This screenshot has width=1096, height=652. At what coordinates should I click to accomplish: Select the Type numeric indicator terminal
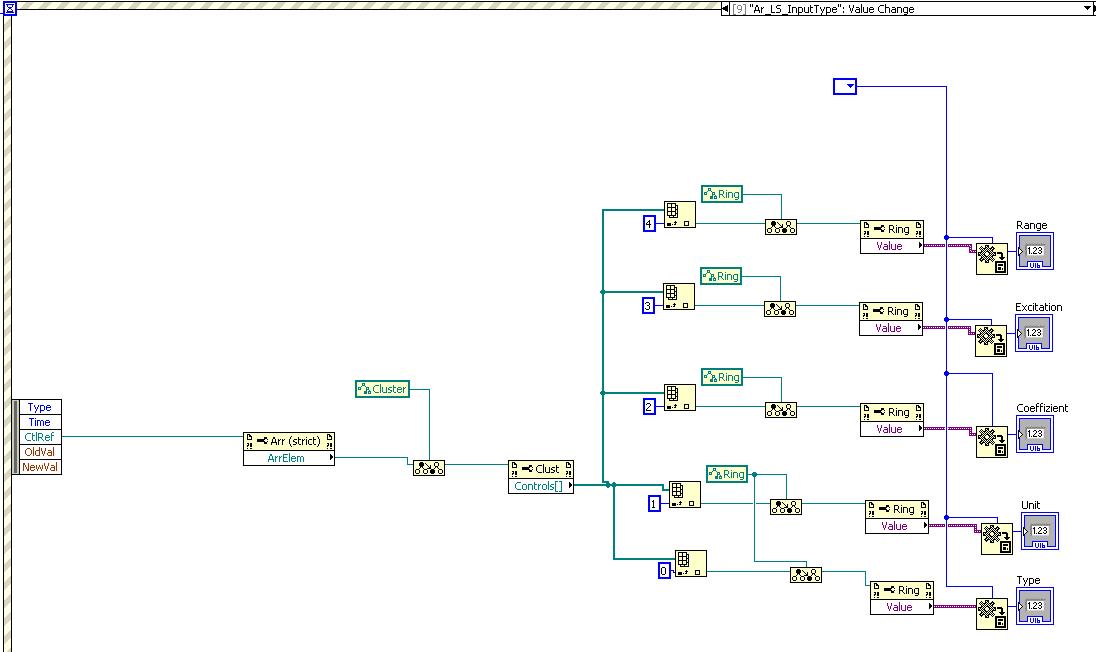1034,607
